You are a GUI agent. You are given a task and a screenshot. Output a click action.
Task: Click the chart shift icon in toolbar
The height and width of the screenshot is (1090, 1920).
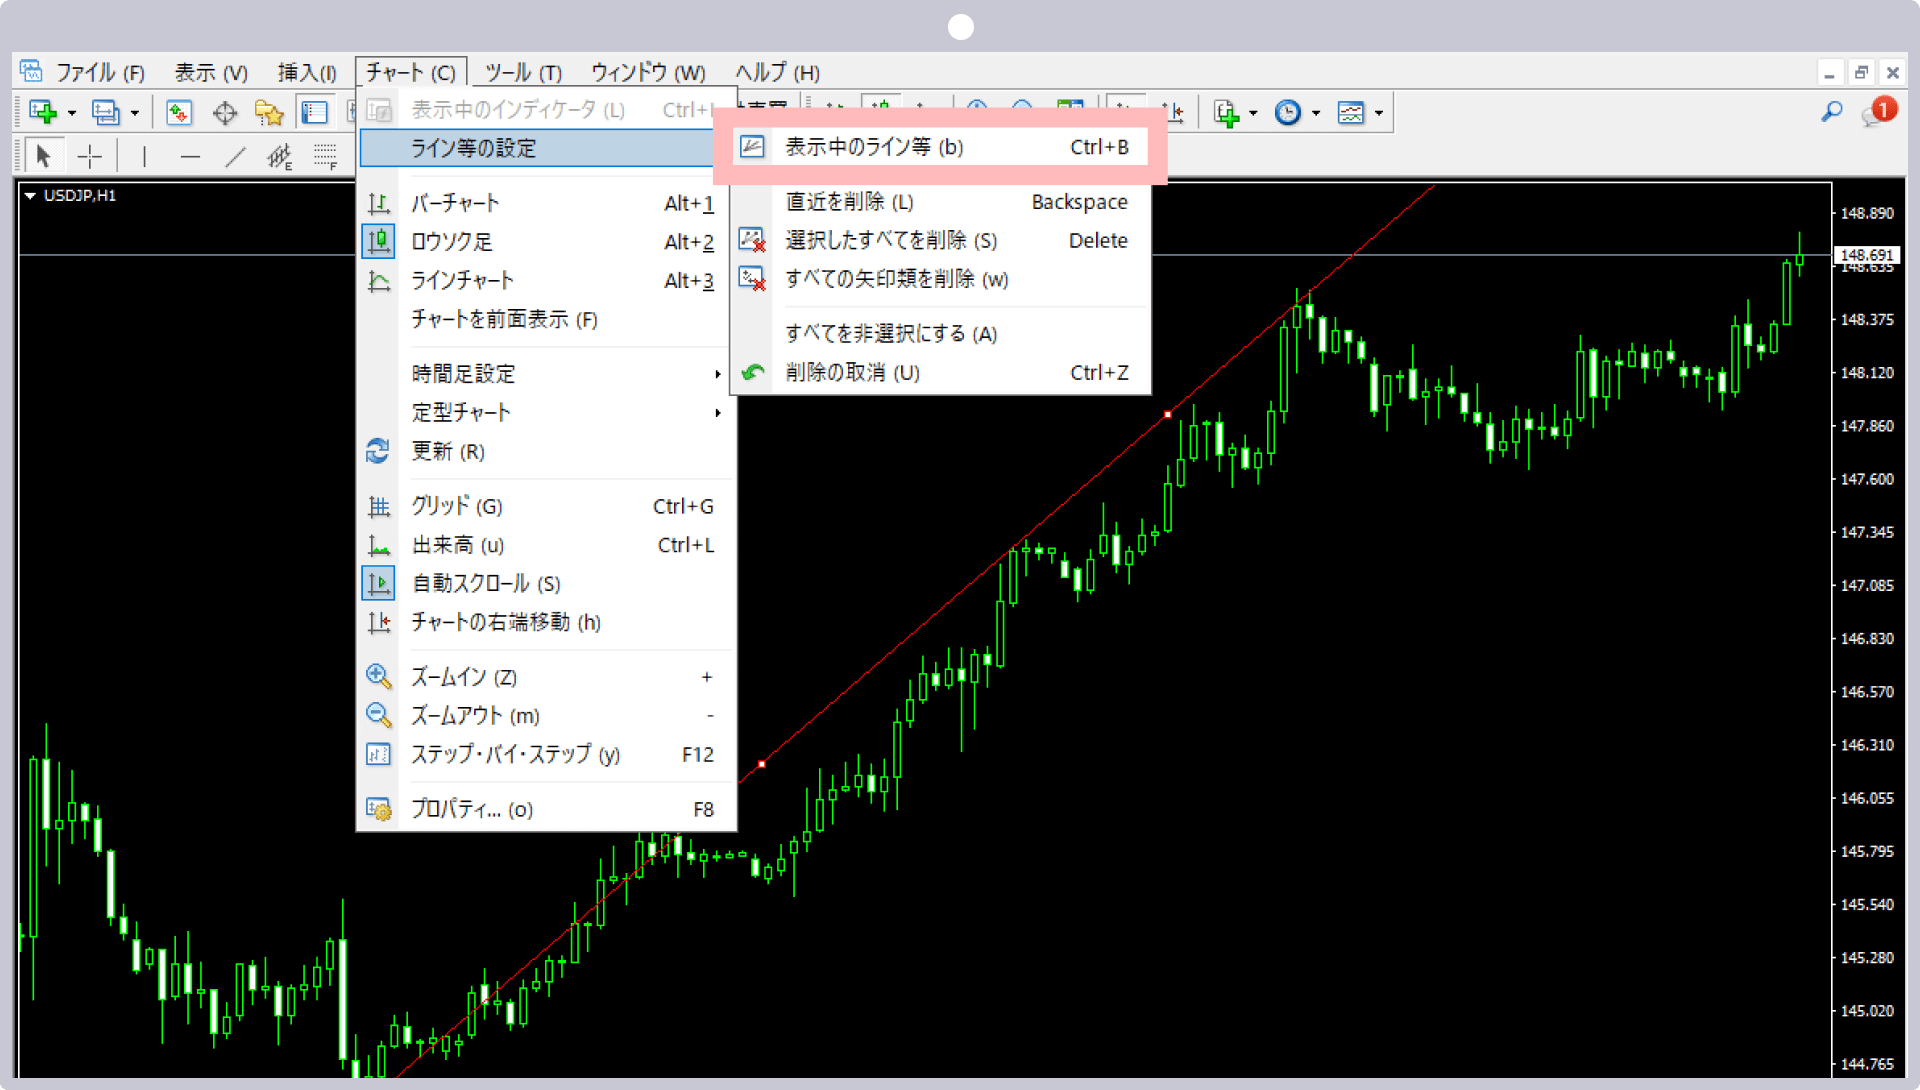coord(1174,112)
